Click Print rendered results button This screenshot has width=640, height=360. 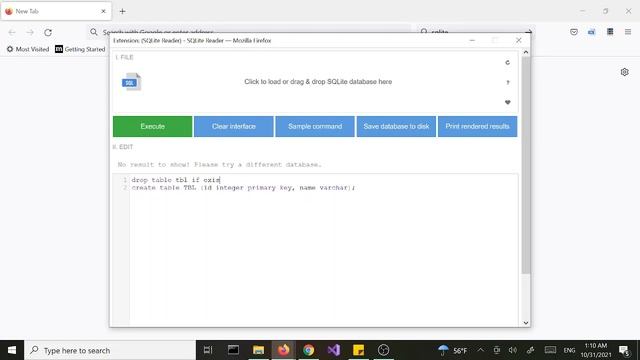click(478, 127)
